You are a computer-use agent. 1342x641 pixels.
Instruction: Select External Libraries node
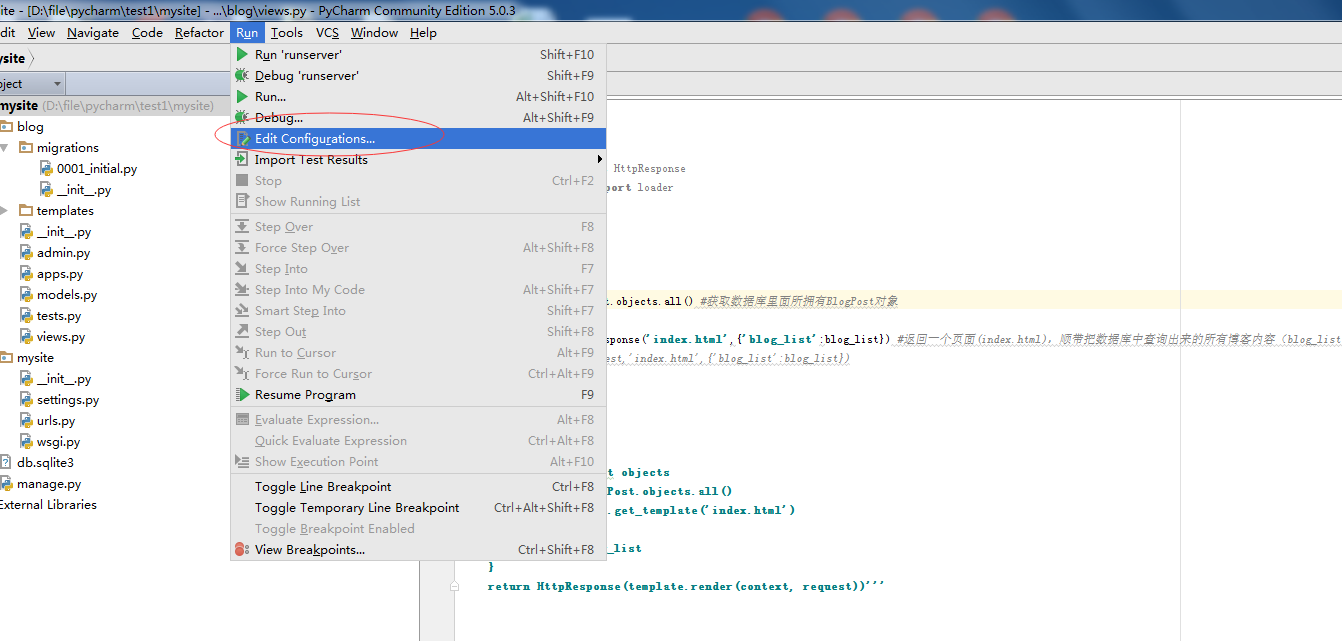[x=48, y=505]
